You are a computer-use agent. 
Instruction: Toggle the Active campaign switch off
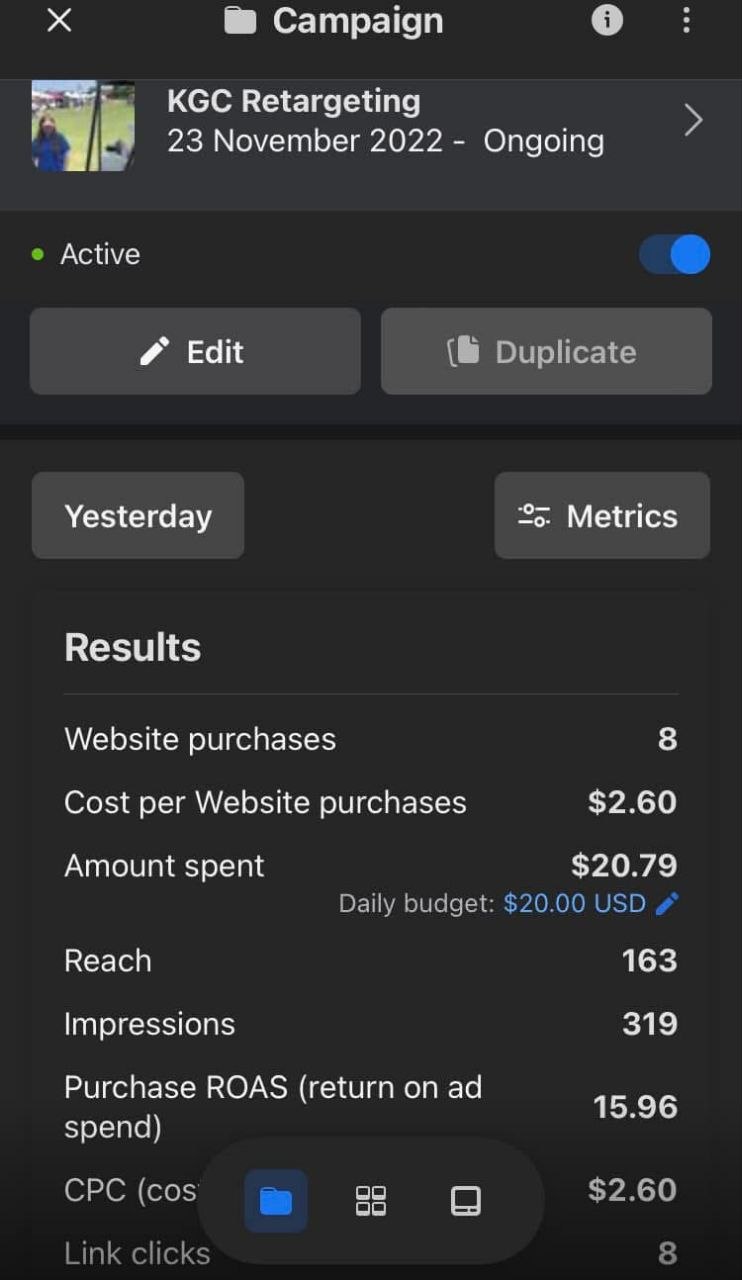point(675,254)
